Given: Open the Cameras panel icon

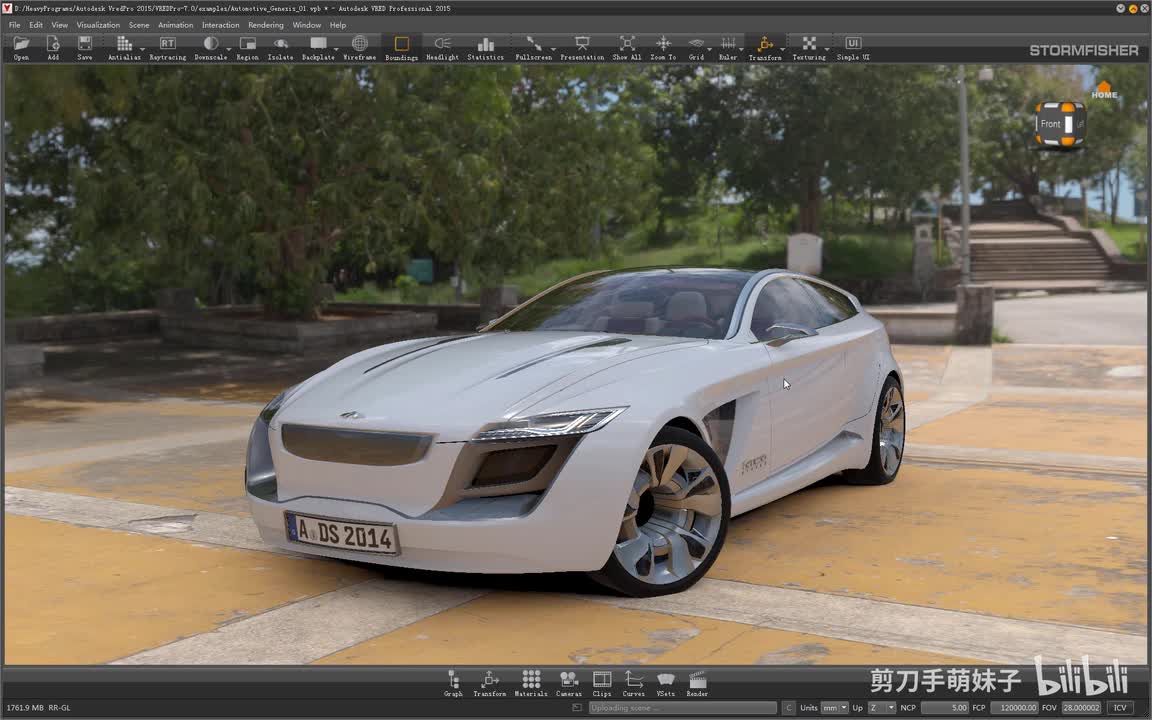Looking at the screenshot, I should tap(569, 683).
